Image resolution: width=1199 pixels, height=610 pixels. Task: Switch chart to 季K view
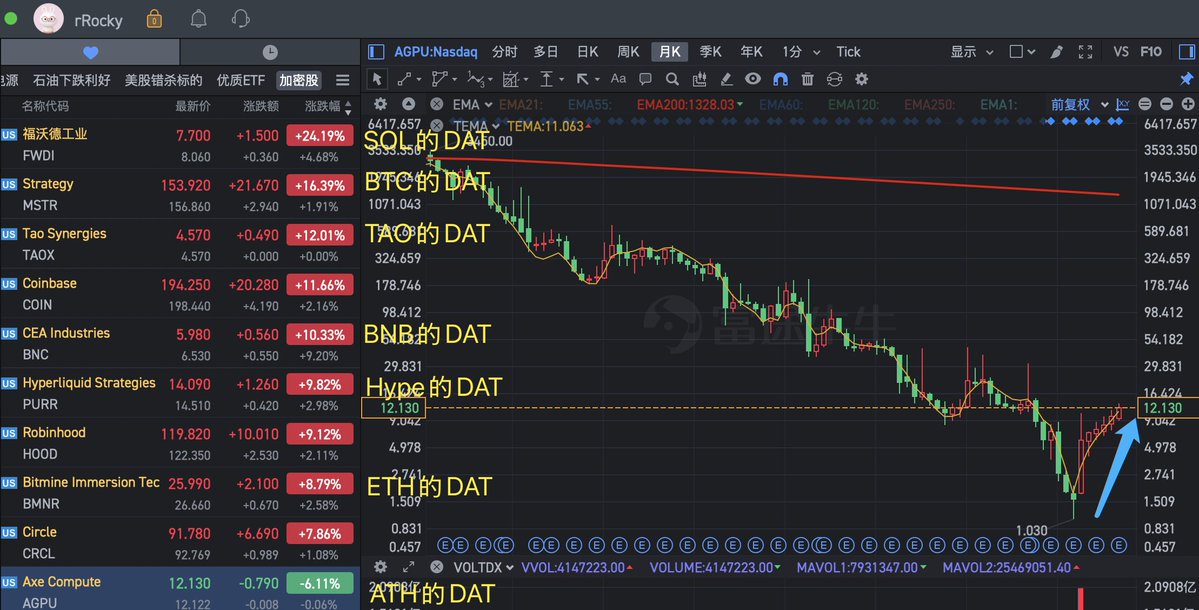point(710,51)
